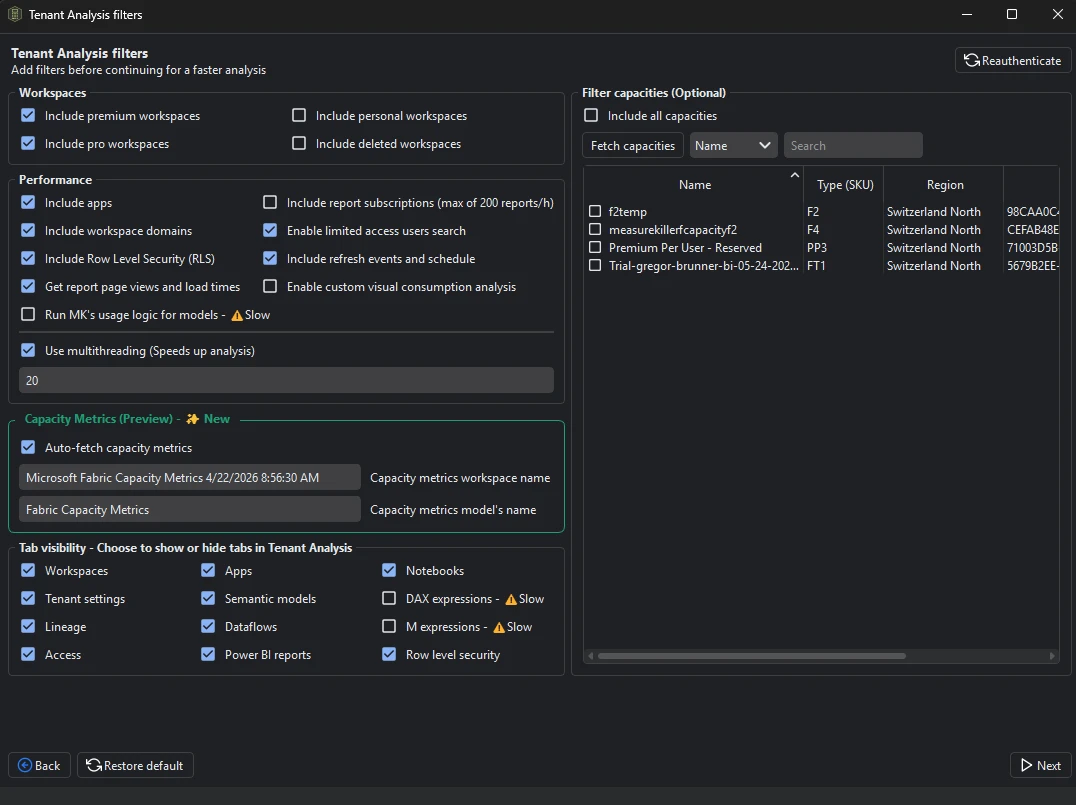
Task: Hide the Lineage tab
Action: 28,627
